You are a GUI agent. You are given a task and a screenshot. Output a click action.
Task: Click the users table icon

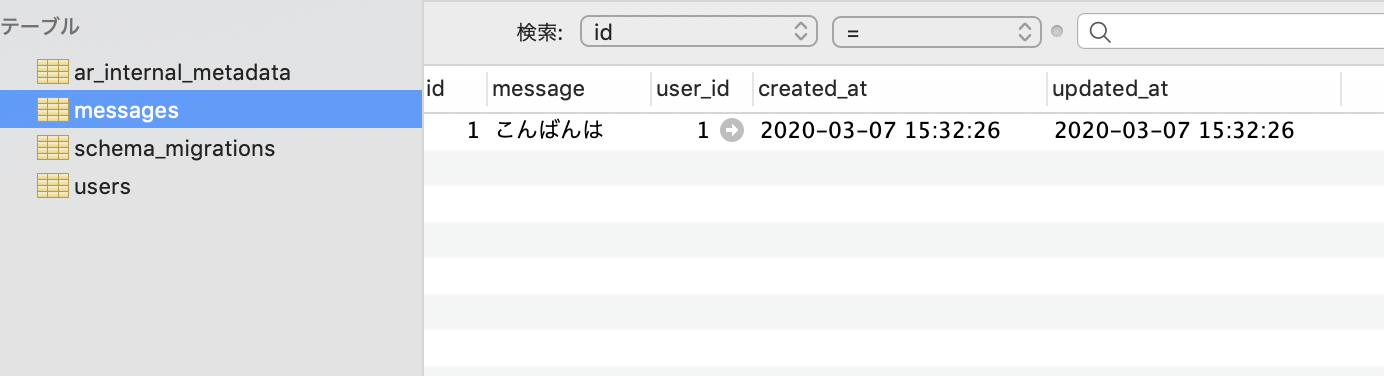52,186
